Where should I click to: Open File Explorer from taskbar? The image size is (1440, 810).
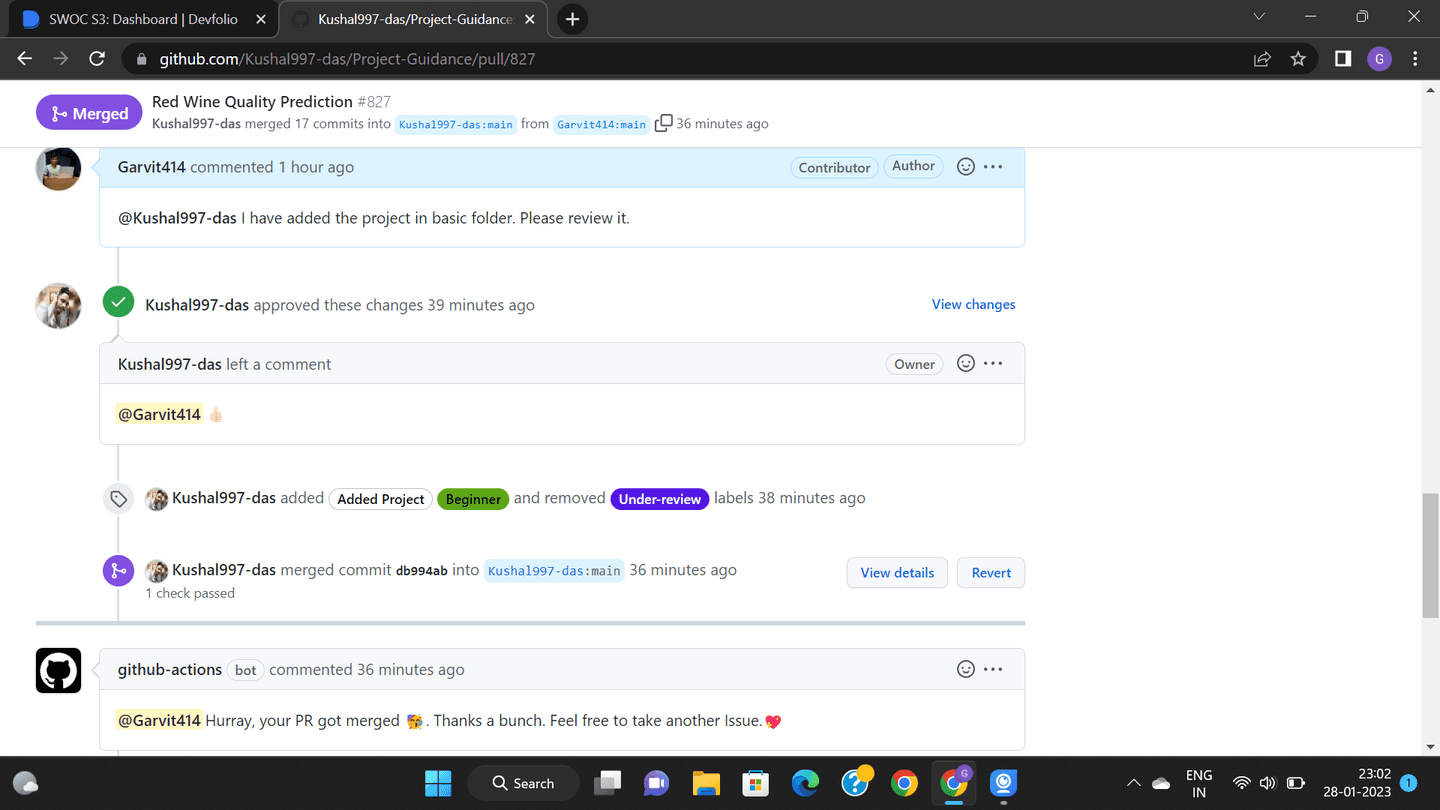click(706, 783)
